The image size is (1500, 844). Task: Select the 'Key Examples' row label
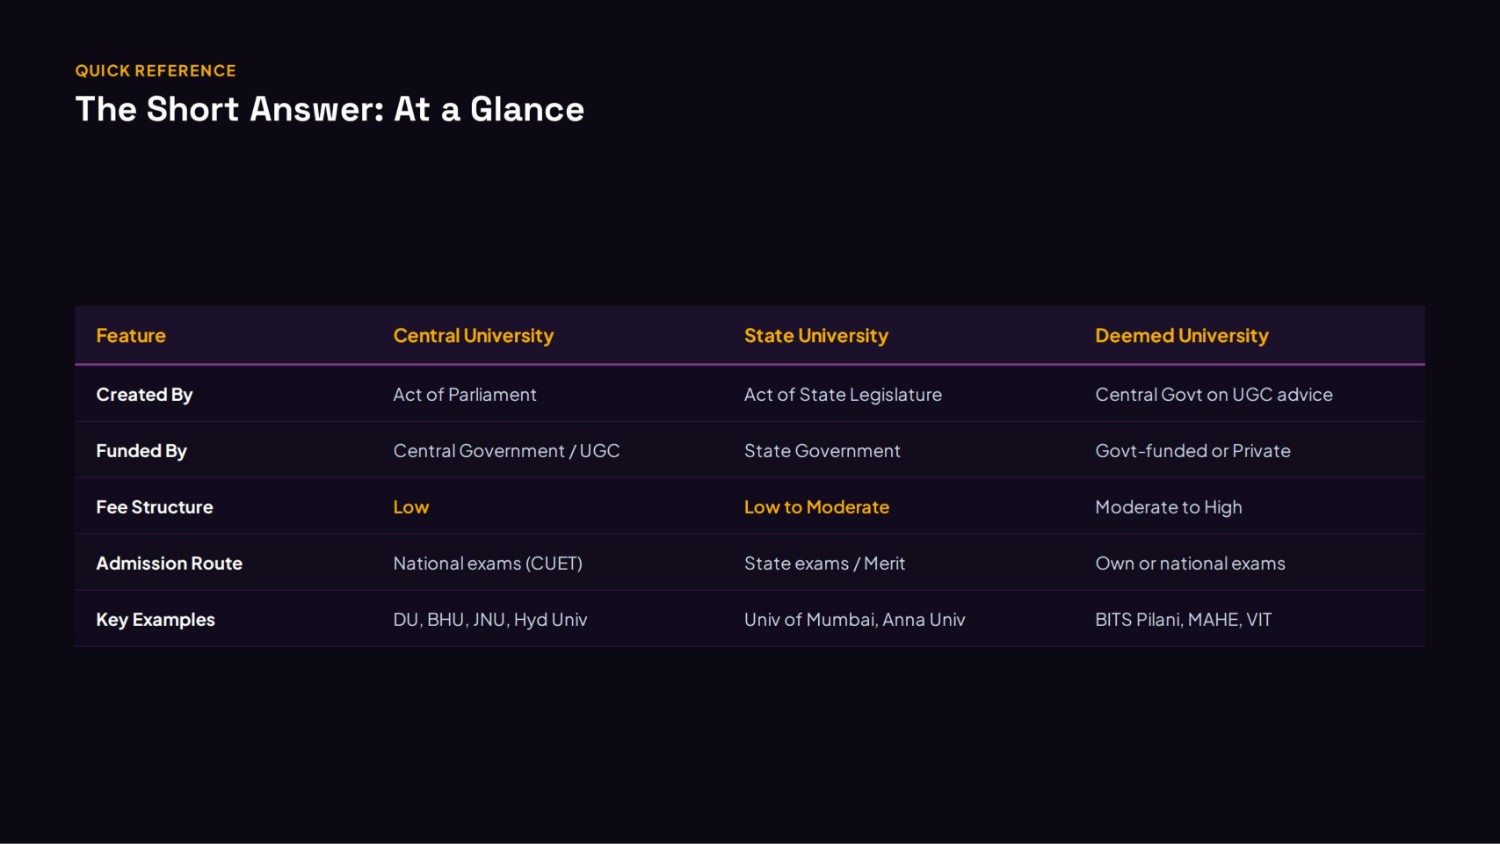pyautogui.click(x=155, y=620)
